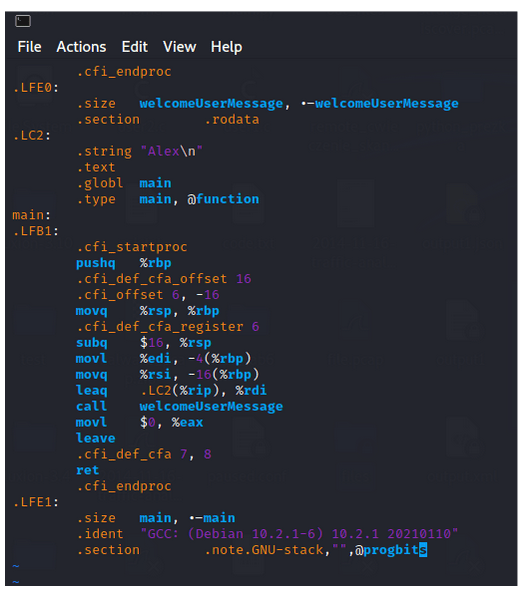Click the subq $16, %rsp instruction

click(144, 343)
